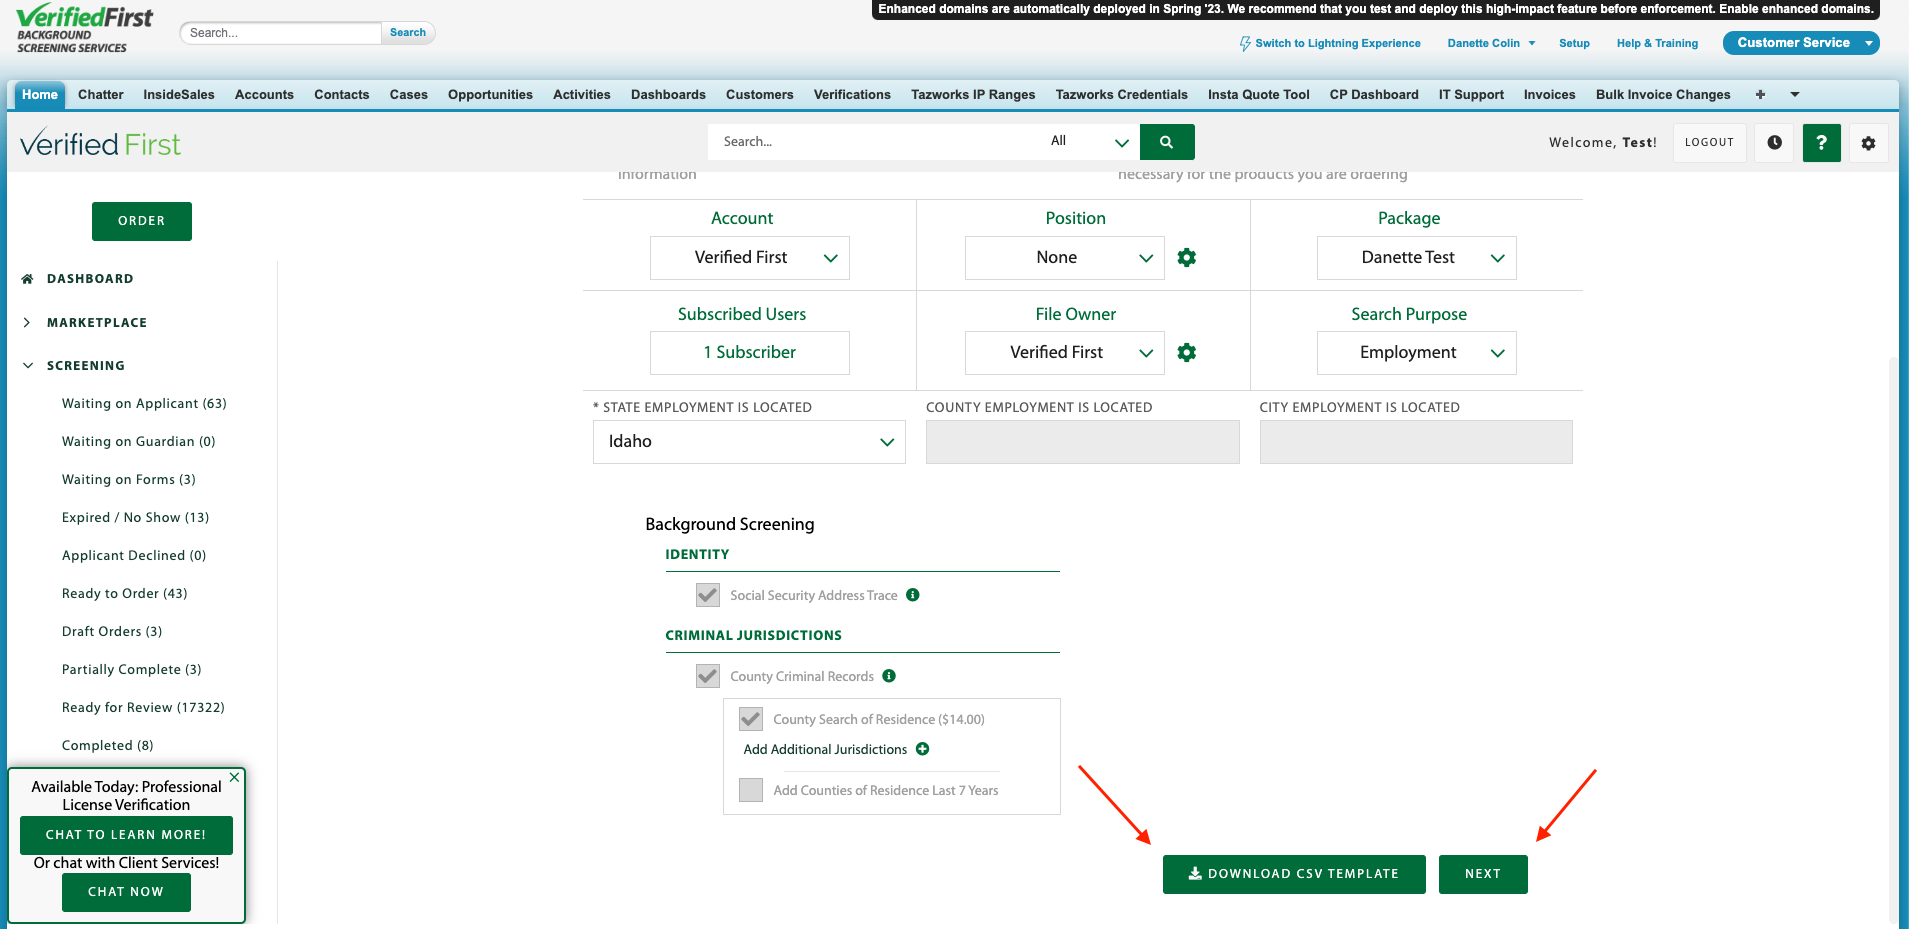Toggle County Criminal Records checkbox
Screen dimensions: 1909x929
click(708, 676)
